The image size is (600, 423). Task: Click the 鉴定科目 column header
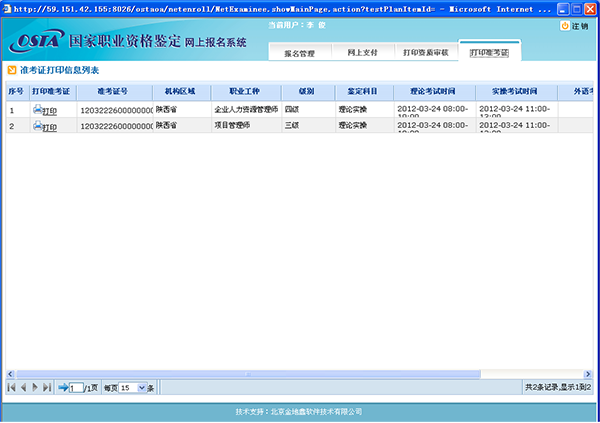(x=362, y=91)
